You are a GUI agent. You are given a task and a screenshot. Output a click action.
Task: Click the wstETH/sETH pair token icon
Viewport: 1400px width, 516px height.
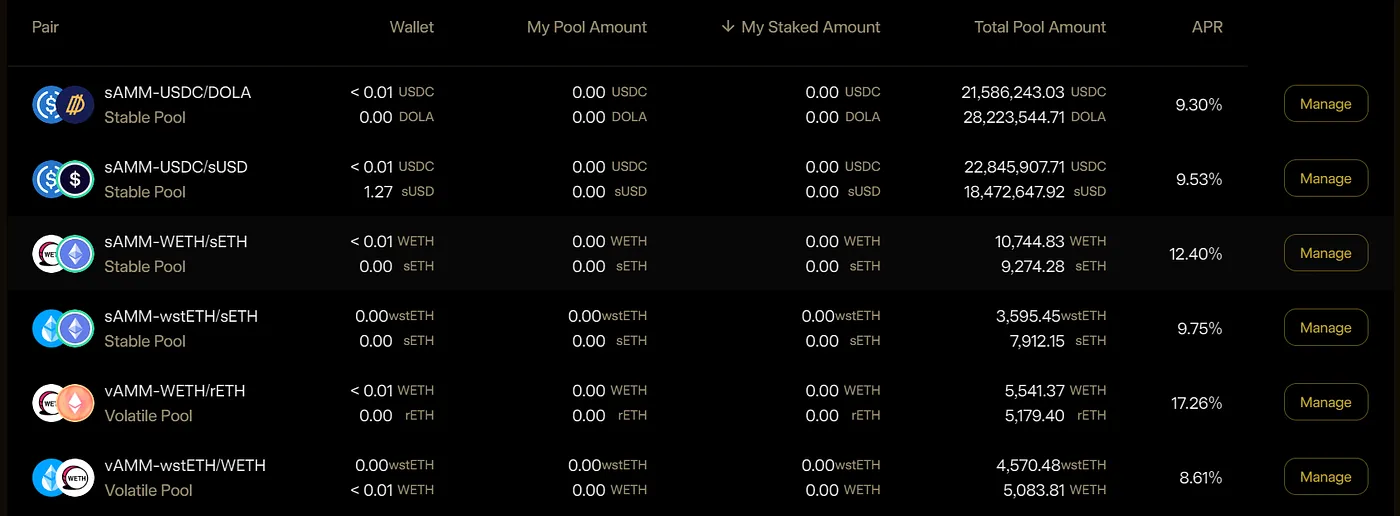(x=63, y=328)
